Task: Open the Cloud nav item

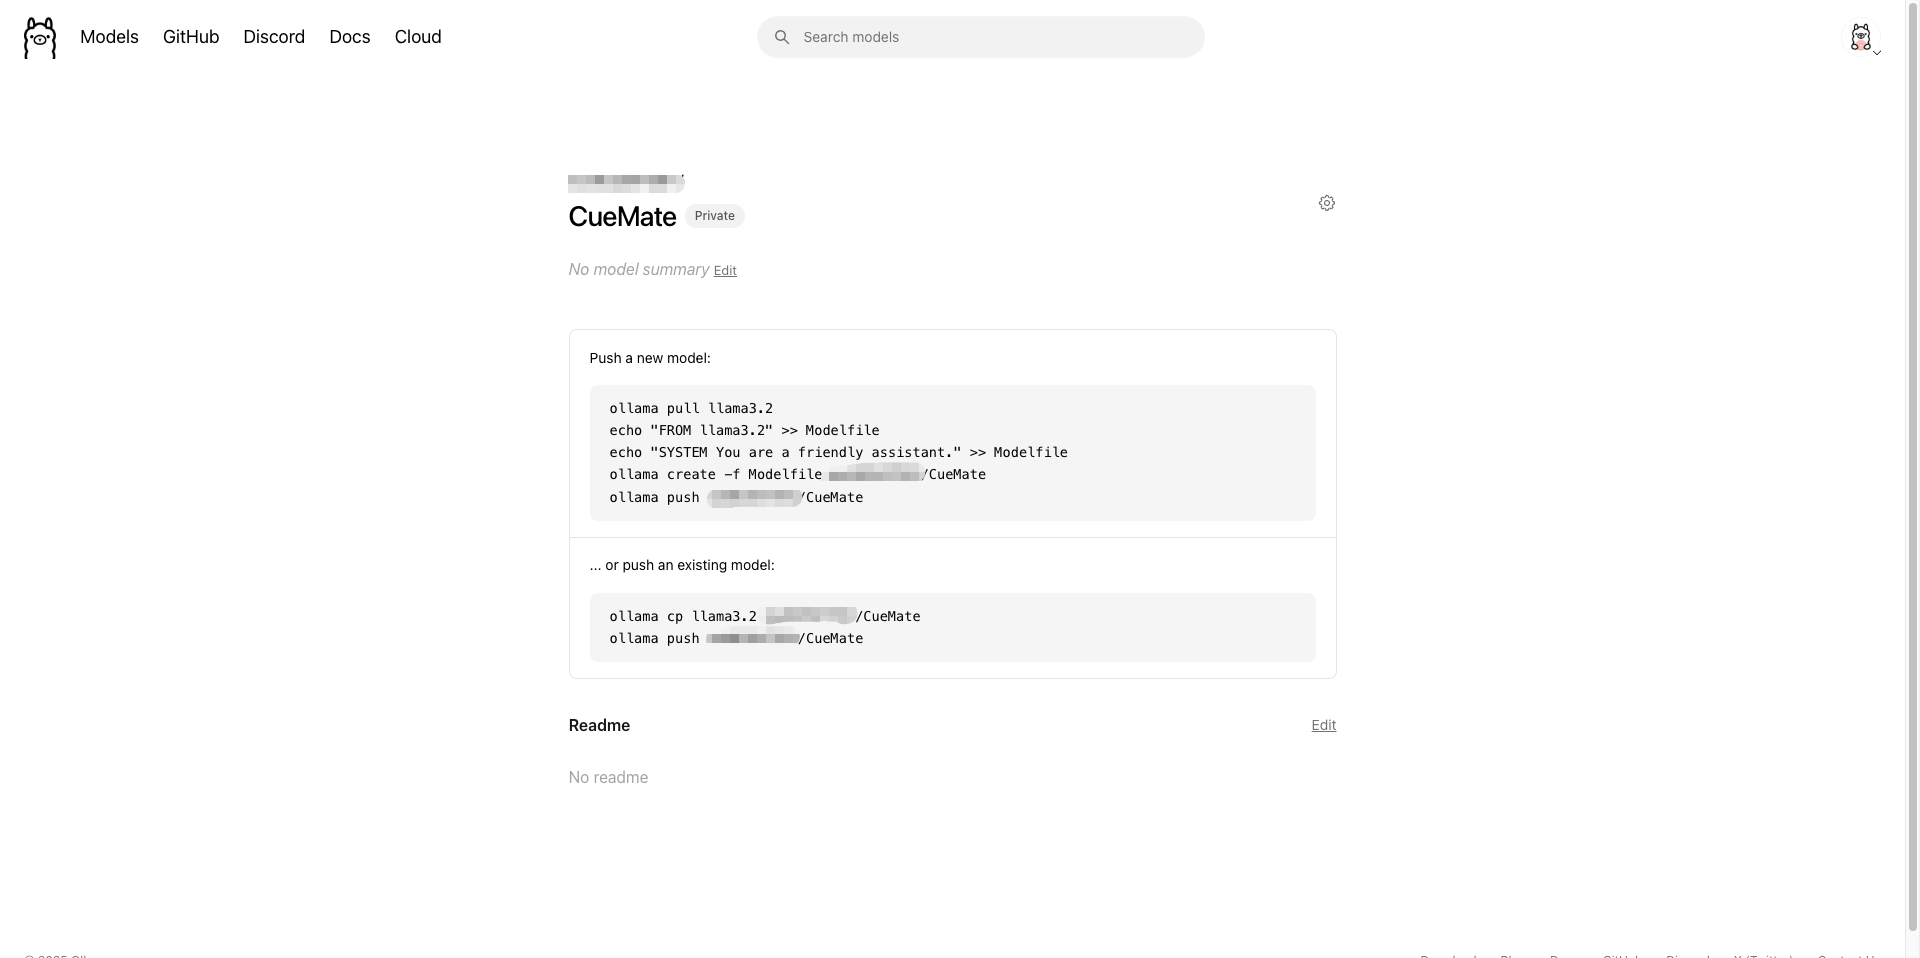Action: 418,37
